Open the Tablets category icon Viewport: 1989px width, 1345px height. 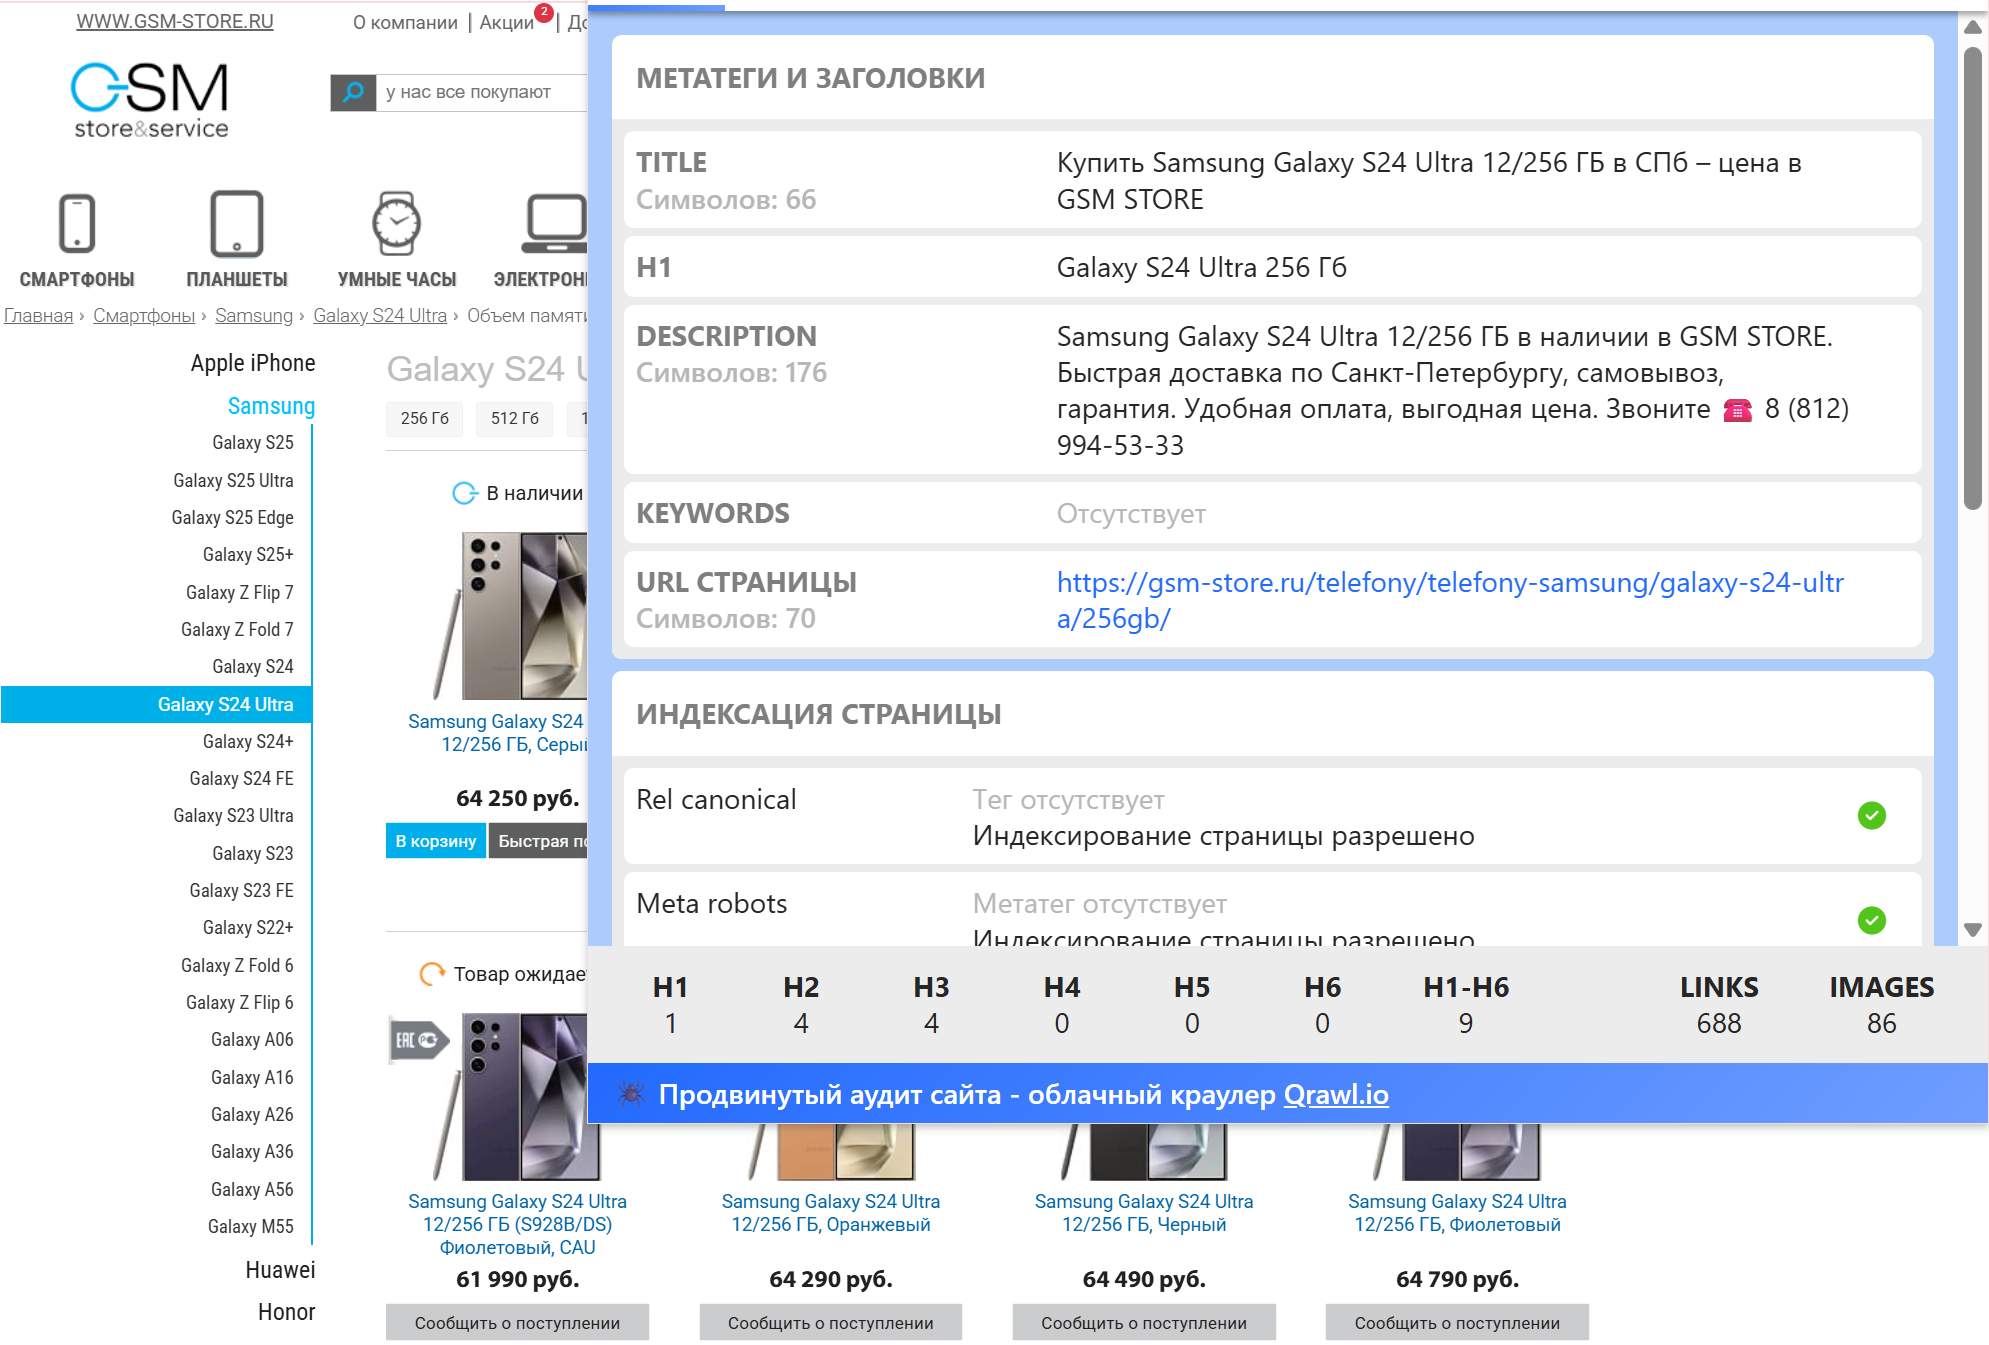pos(236,223)
